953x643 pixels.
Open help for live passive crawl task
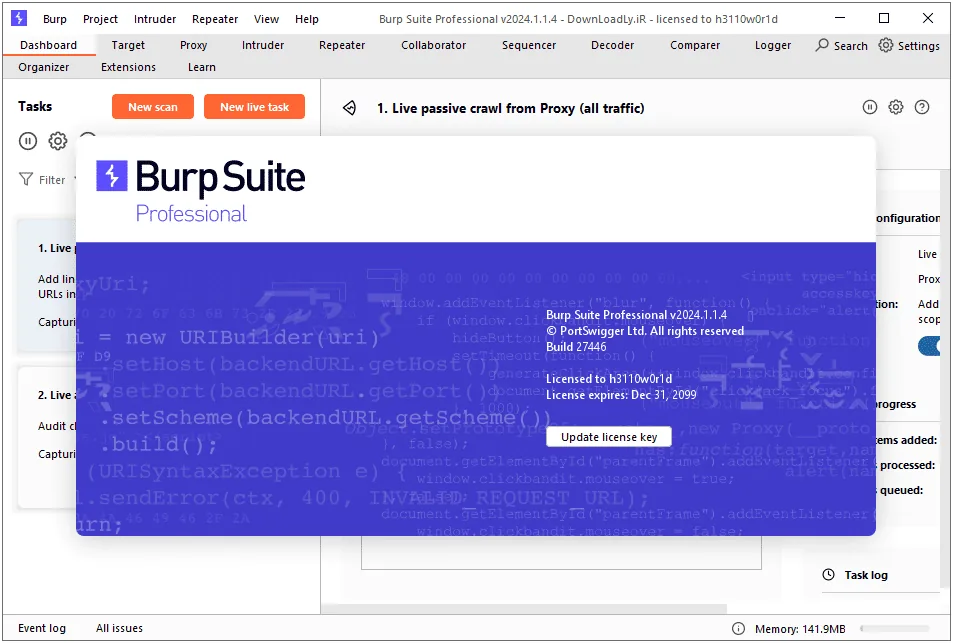click(x=922, y=108)
